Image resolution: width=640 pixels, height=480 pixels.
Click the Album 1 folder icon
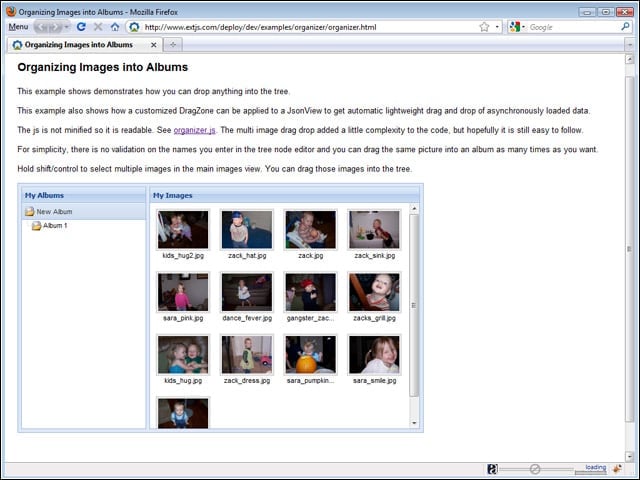(36, 225)
